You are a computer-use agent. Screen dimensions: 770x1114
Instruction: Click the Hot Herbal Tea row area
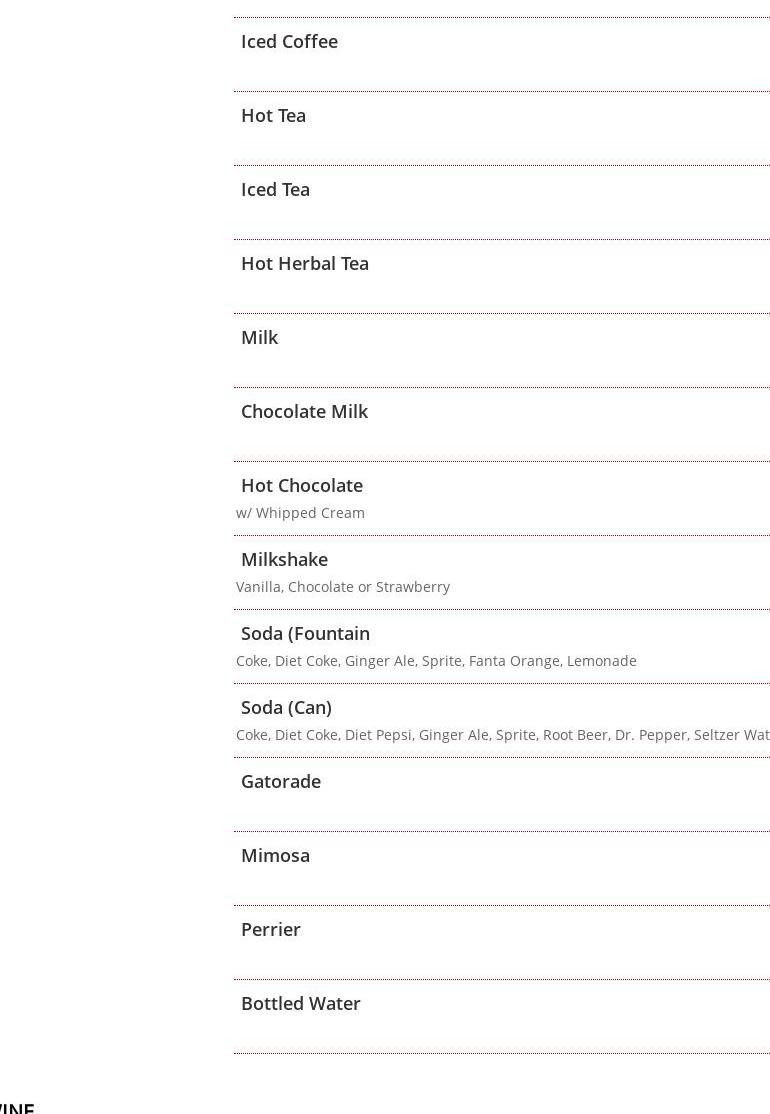coord(502,276)
